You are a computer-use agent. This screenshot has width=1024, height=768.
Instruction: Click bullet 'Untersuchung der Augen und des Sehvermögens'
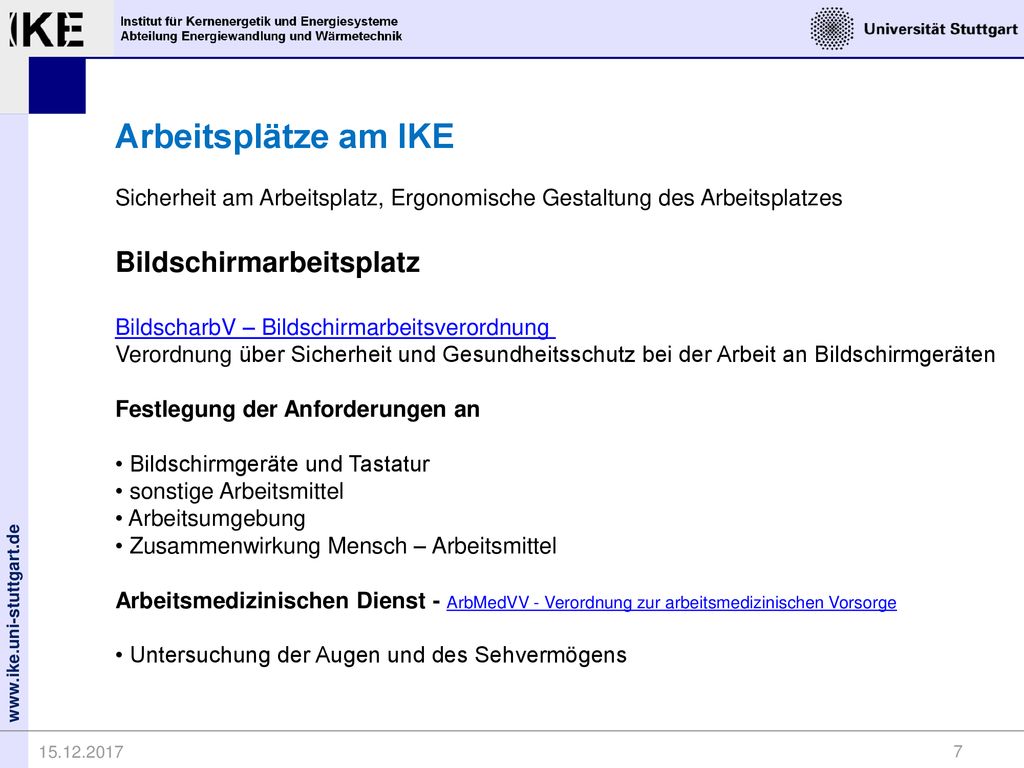(x=372, y=655)
